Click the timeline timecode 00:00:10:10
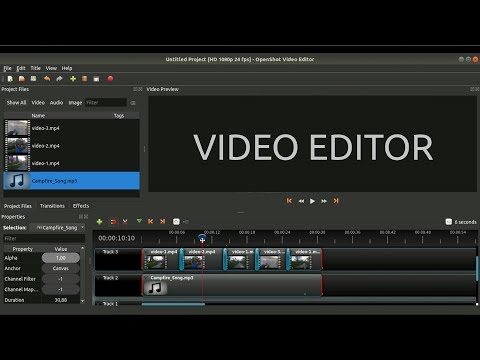This screenshot has width=480, height=360. coord(116,238)
